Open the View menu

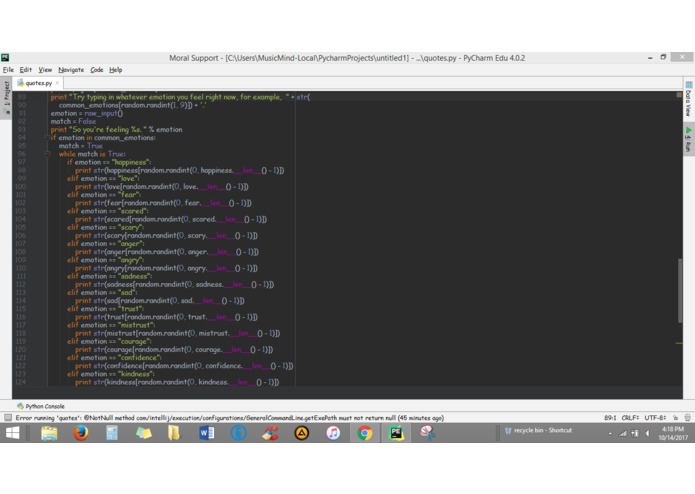pyautogui.click(x=45, y=70)
